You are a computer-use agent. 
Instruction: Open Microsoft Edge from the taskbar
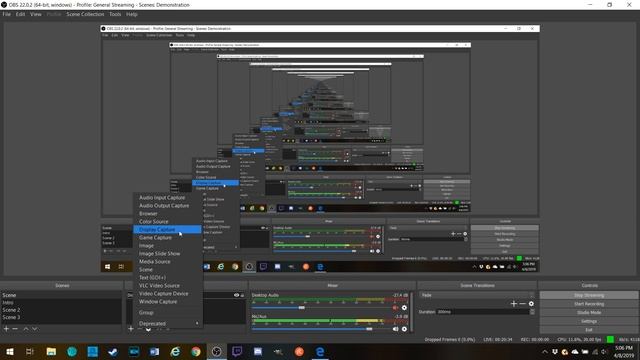point(320,351)
